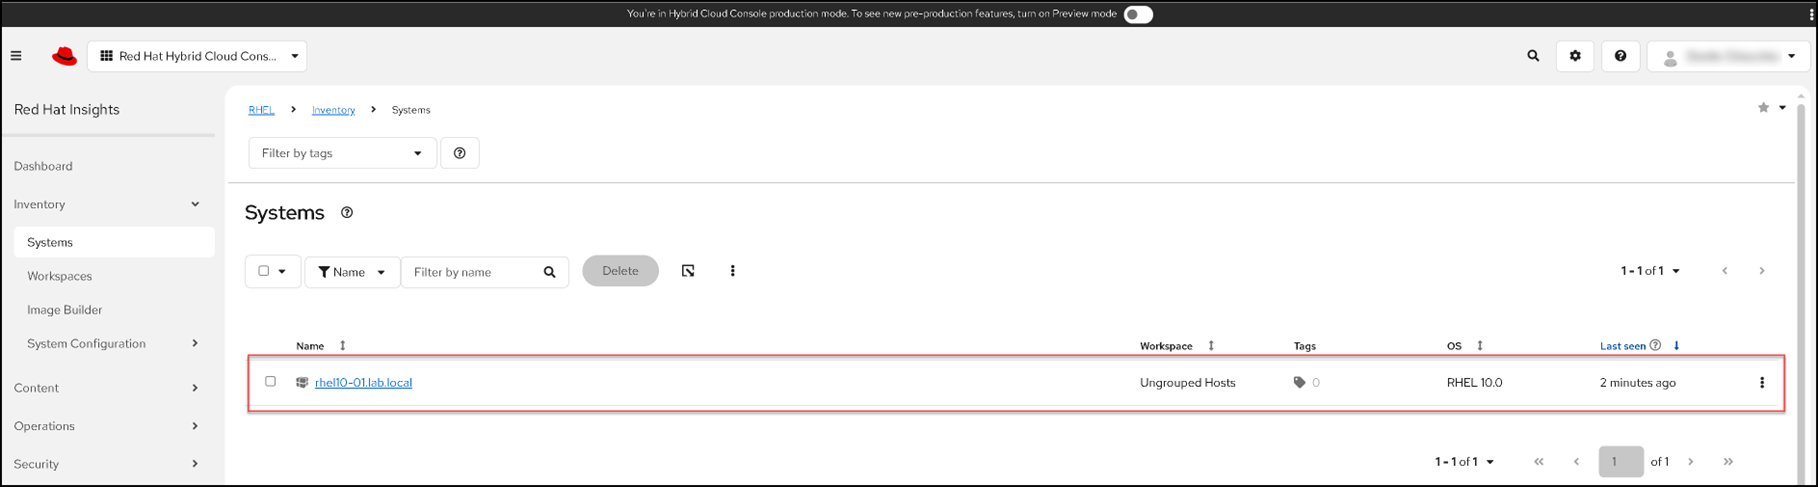Toggle the Preview mode switch
The width and height of the screenshot is (1818, 487).
1138,14
